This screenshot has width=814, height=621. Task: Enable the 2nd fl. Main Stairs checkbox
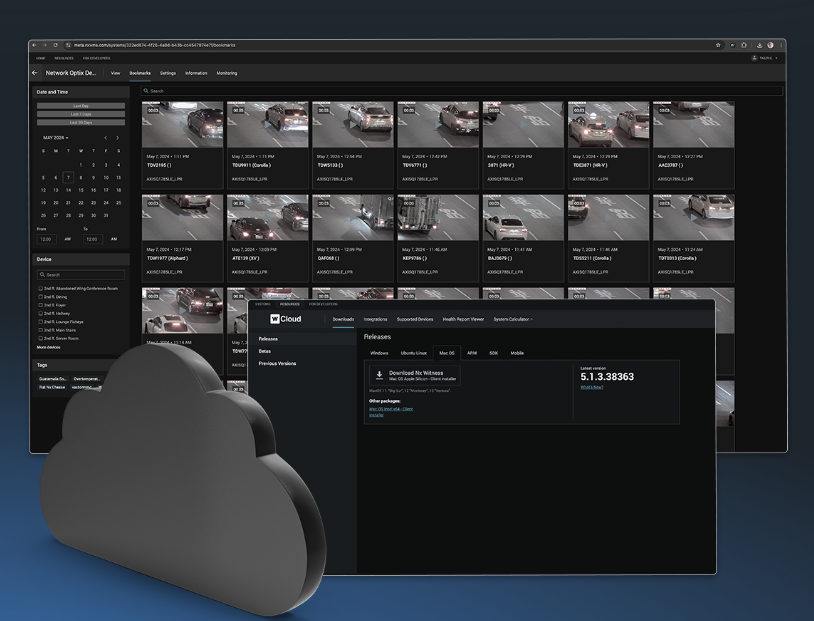click(x=40, y=330)
